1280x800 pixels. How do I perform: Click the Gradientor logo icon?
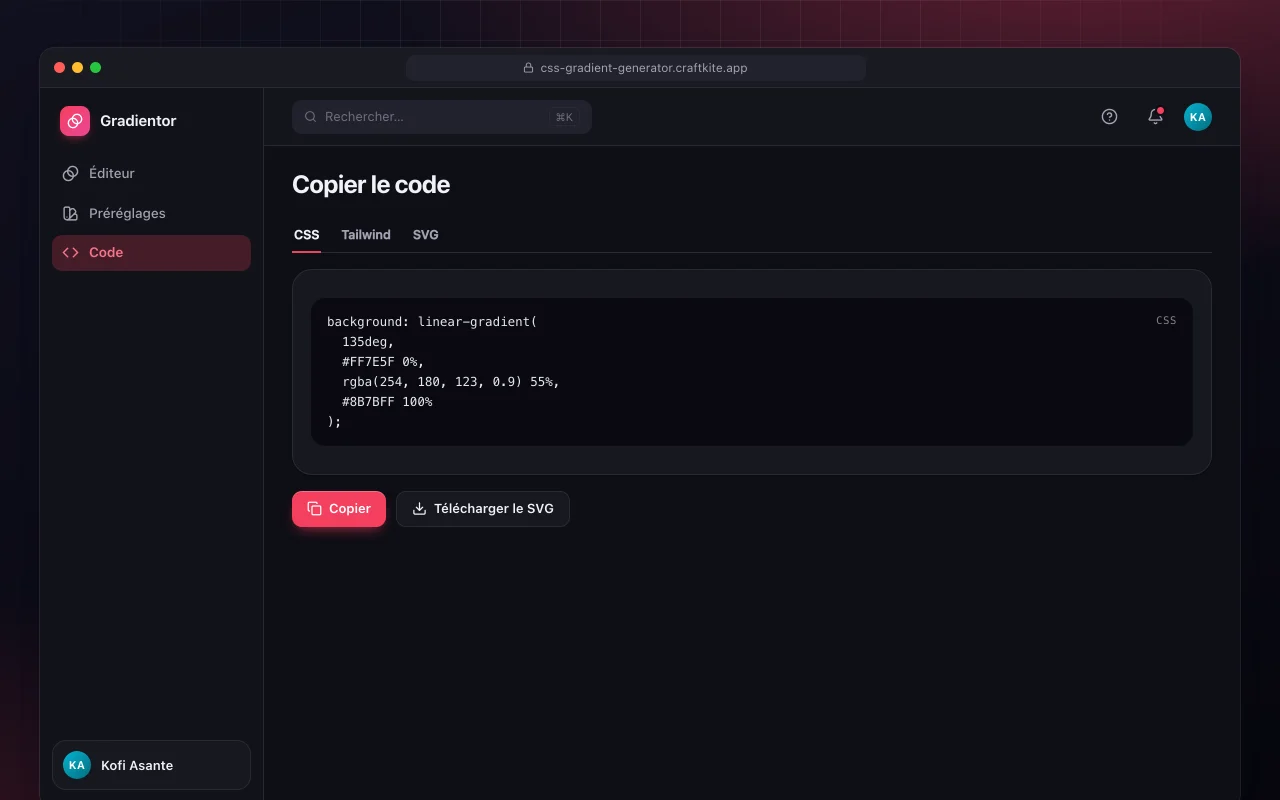point(75,121)
